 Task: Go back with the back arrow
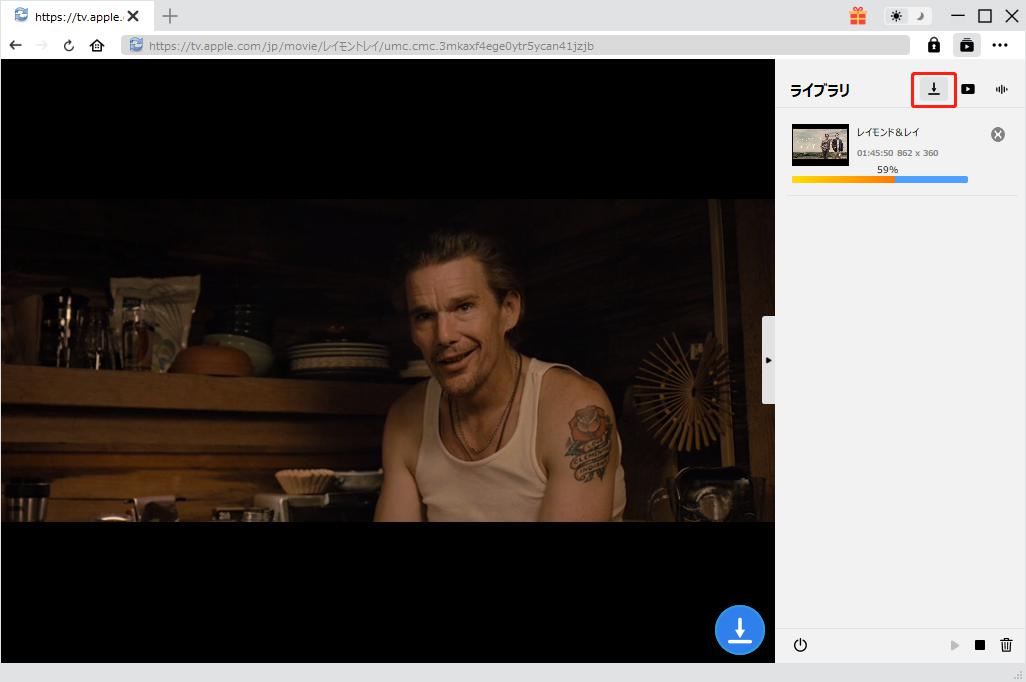(16, 45)
